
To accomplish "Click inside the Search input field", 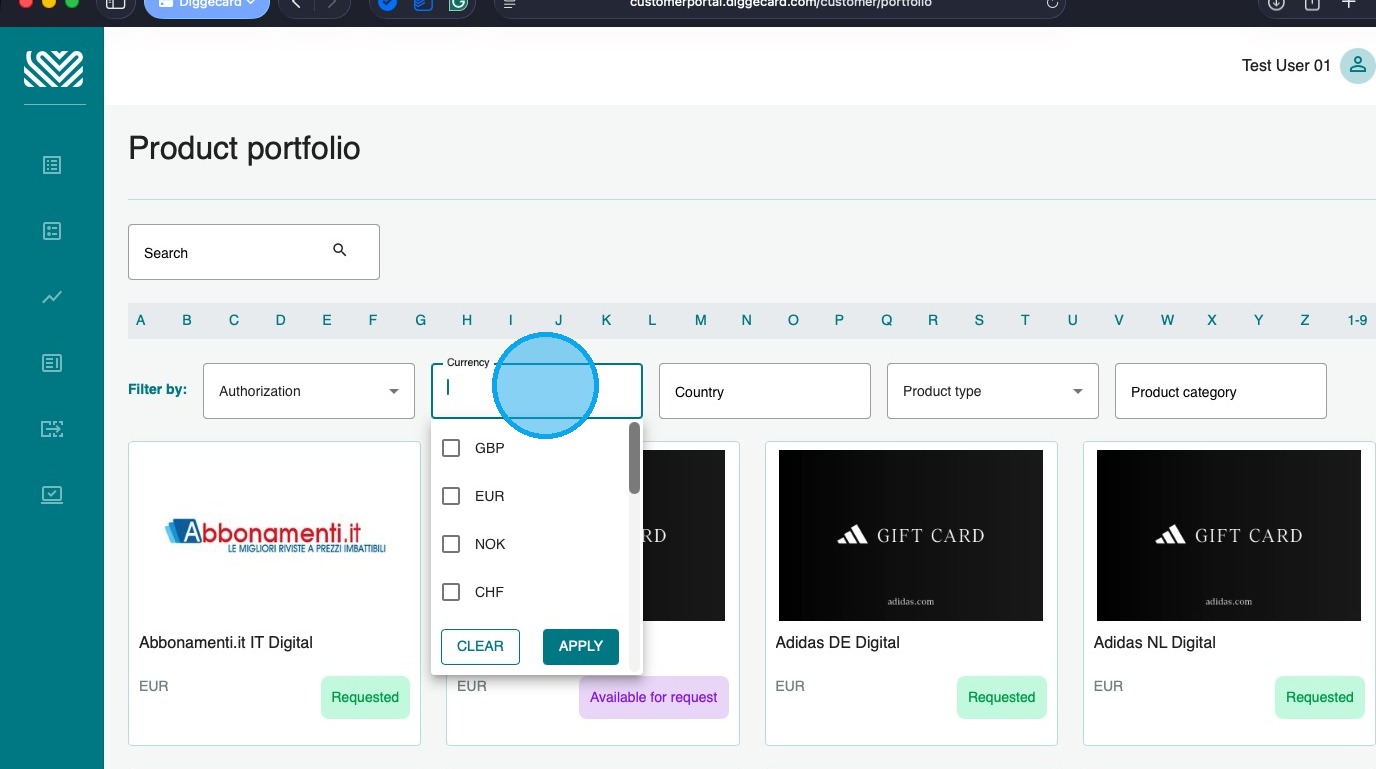I will click(x=254, y=252).
